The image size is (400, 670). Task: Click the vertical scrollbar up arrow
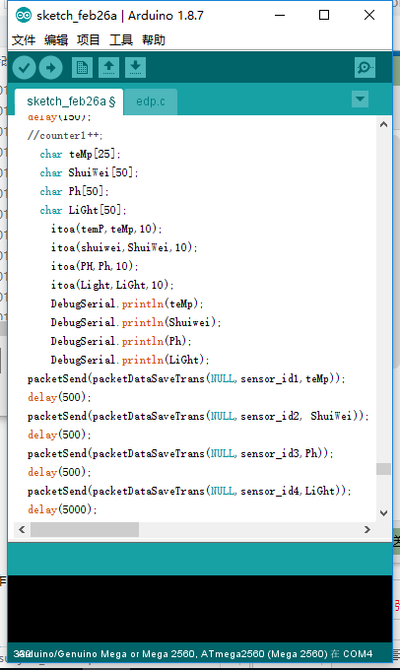point(384,124)
